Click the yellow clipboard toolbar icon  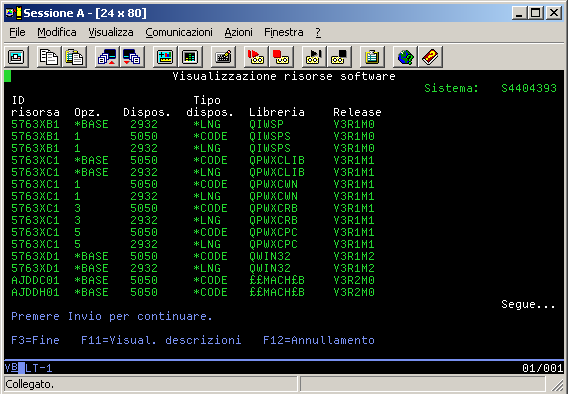coord(372,57)
